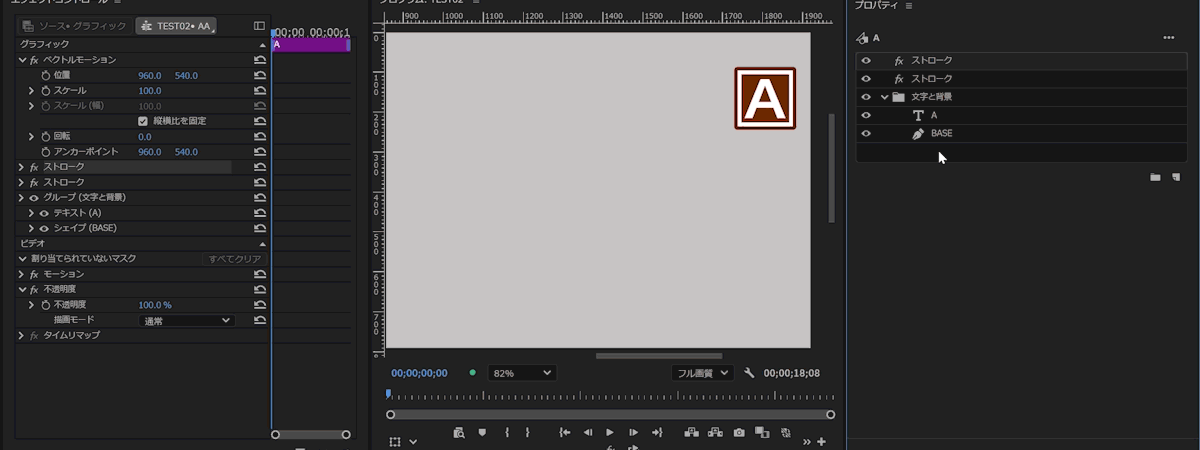Reset the シェイプ (BASE) row
Viewport: 1200px width, 450px height.
(260, 228)
